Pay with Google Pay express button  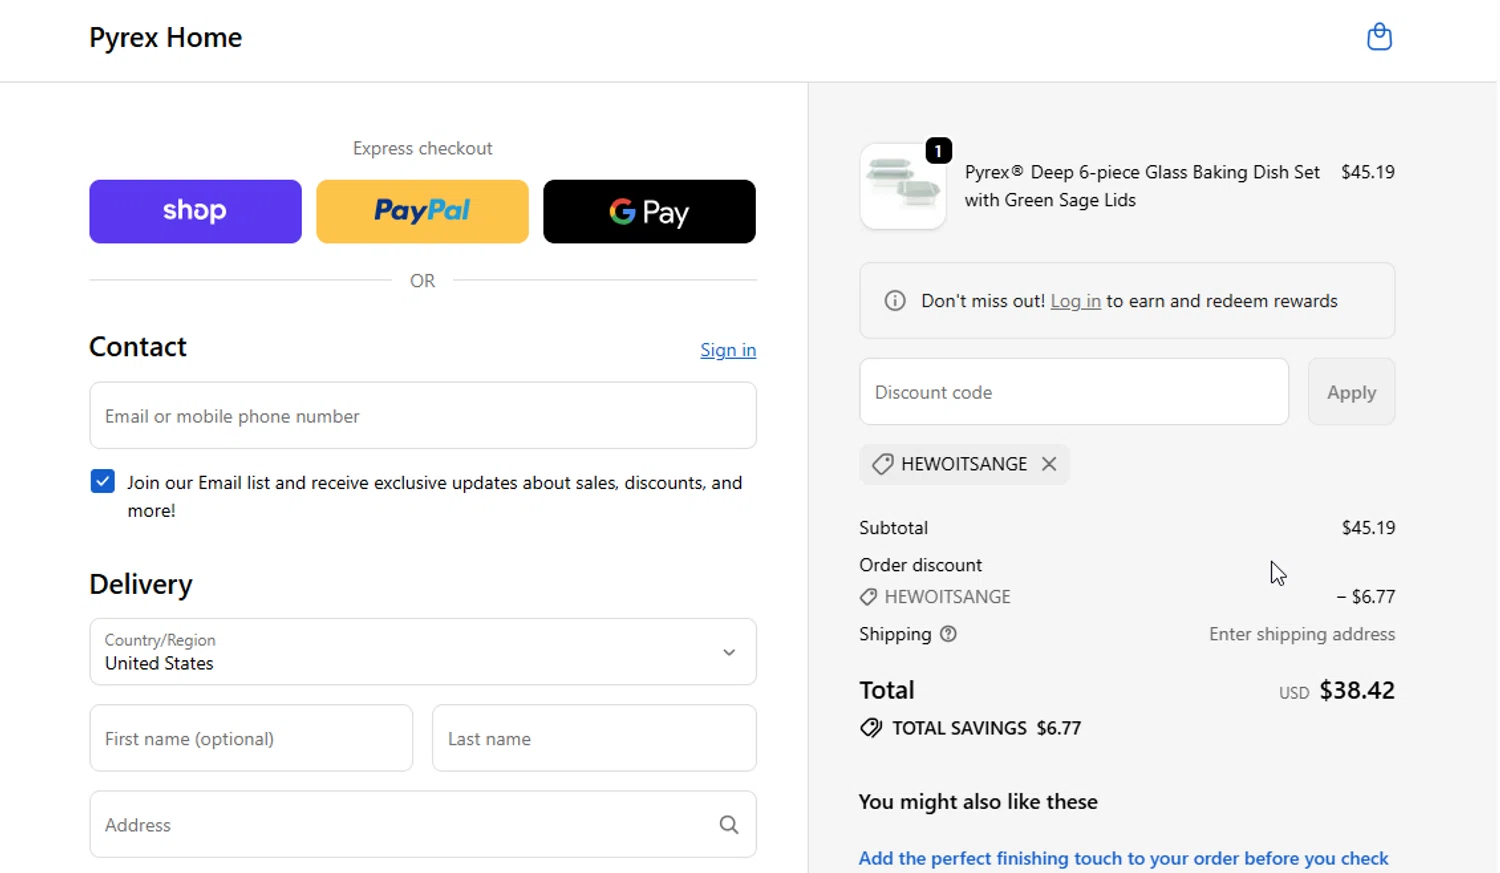pyautogui.click(x=649, y=212)
